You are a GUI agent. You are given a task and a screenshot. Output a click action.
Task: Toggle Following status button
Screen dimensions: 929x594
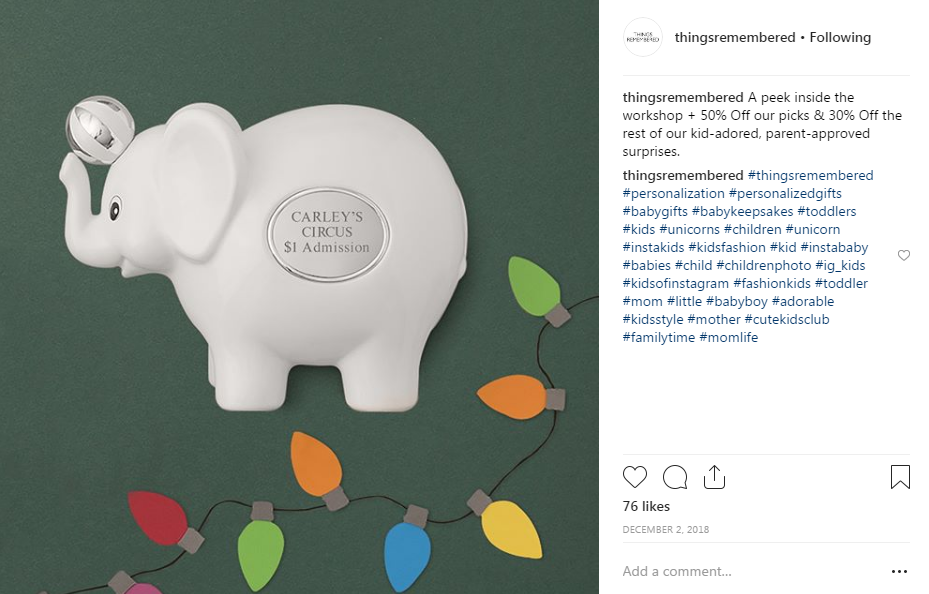pos(840,37)
